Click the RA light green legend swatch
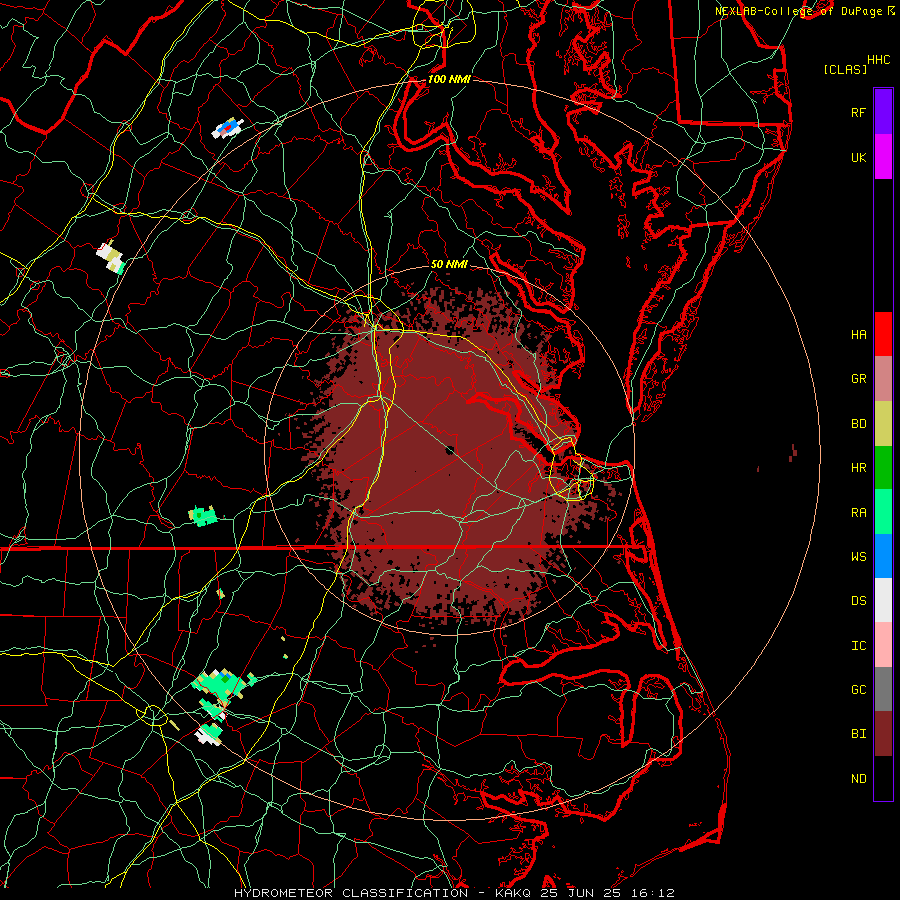This screenshot has height=900, width=900. 883,512
